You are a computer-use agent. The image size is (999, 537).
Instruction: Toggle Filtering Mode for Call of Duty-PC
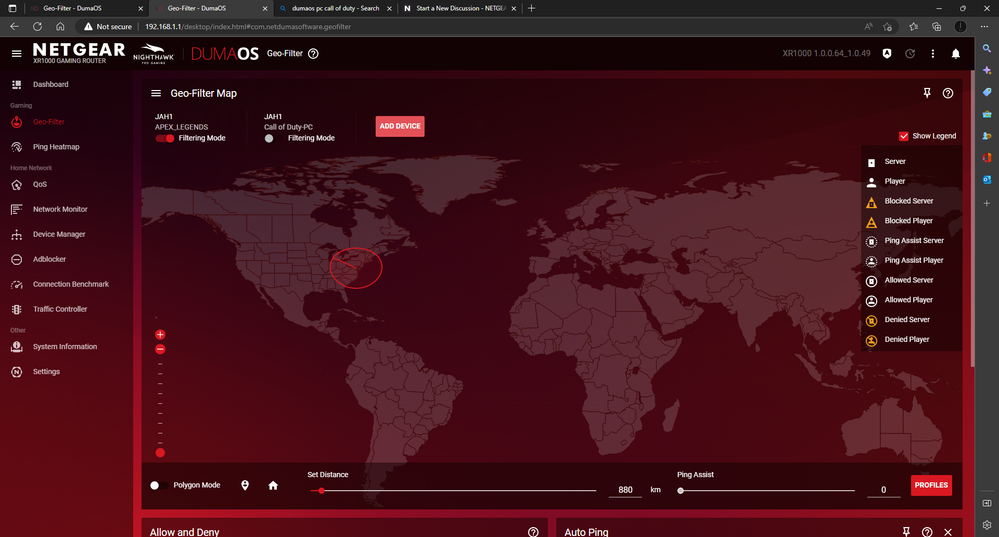pyautogui.click(x=274, y=138)
